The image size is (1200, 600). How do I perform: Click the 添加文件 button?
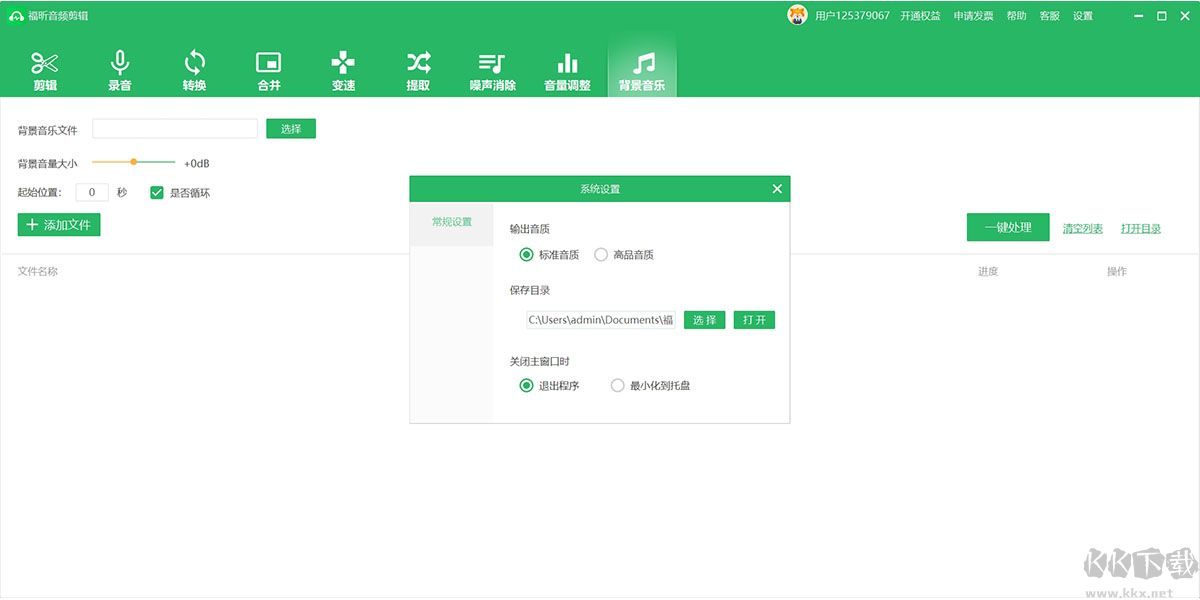pos(59,225)
